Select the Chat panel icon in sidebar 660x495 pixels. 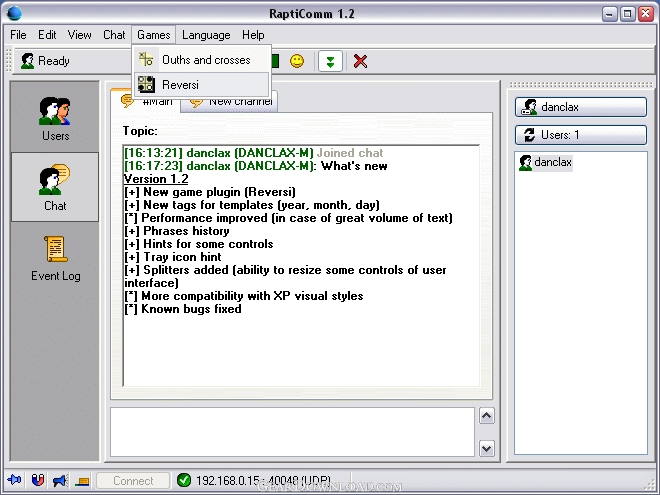pyautogui.click(x=55, y=187)
